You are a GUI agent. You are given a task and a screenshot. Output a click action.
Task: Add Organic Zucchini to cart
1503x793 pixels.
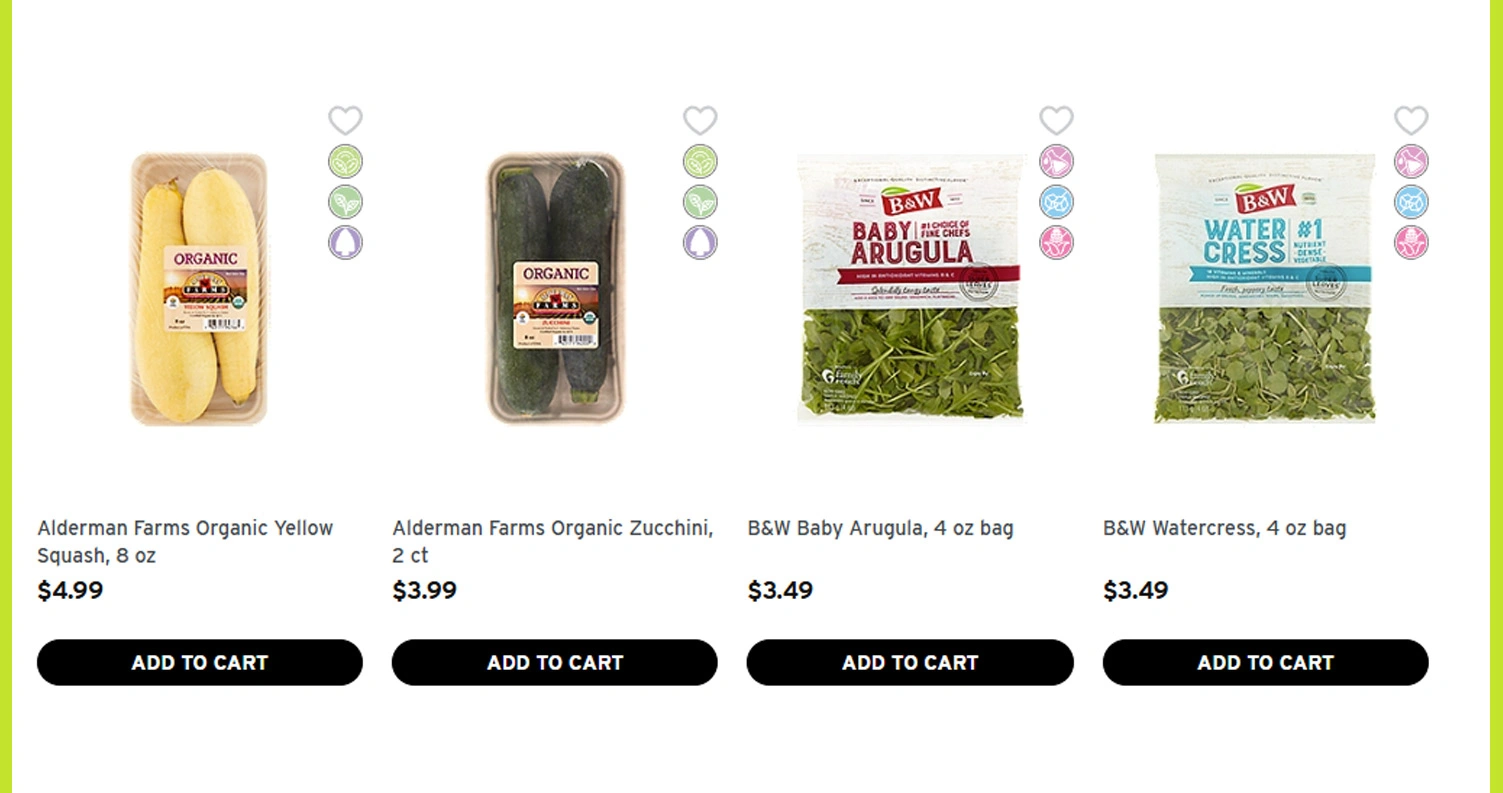(555, 662)
